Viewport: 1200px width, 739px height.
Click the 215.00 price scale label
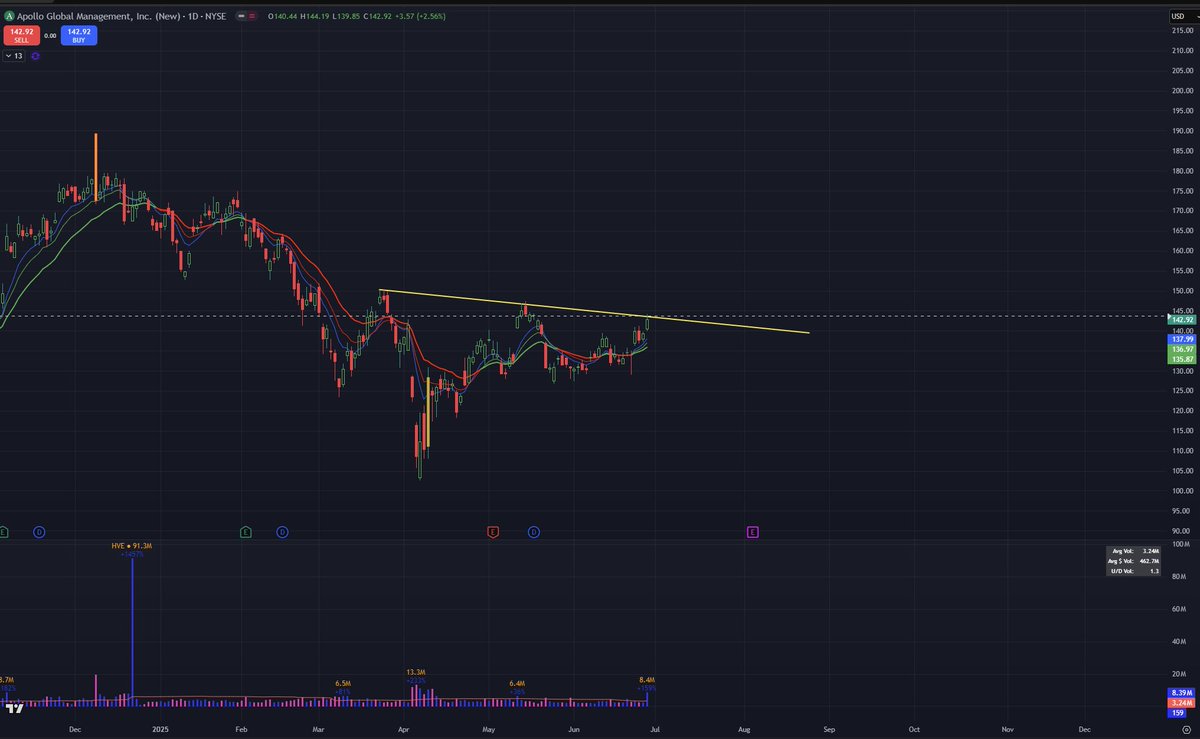[1183, 32]
